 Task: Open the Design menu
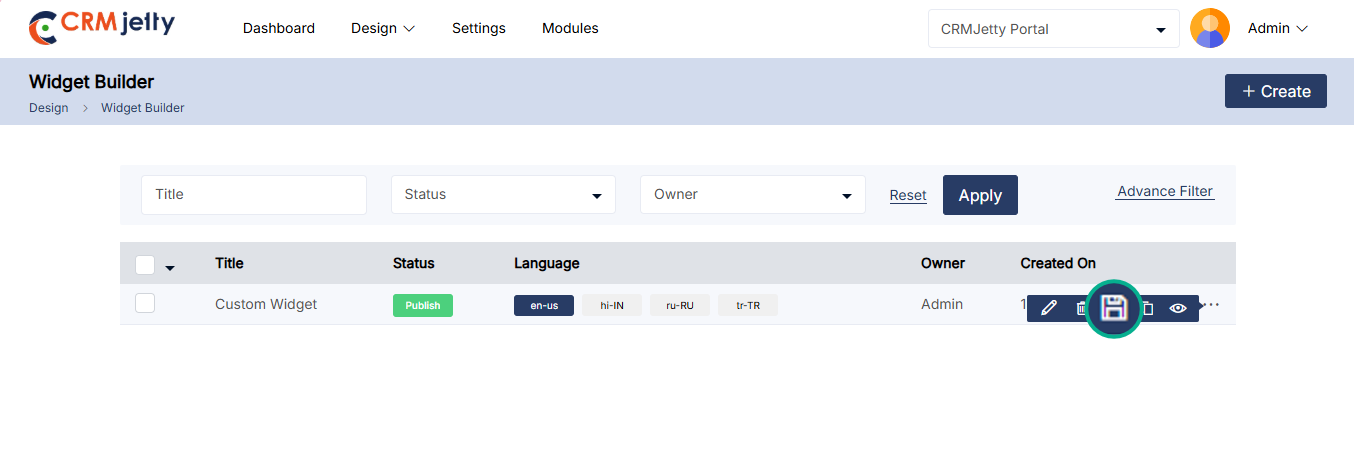382,28
